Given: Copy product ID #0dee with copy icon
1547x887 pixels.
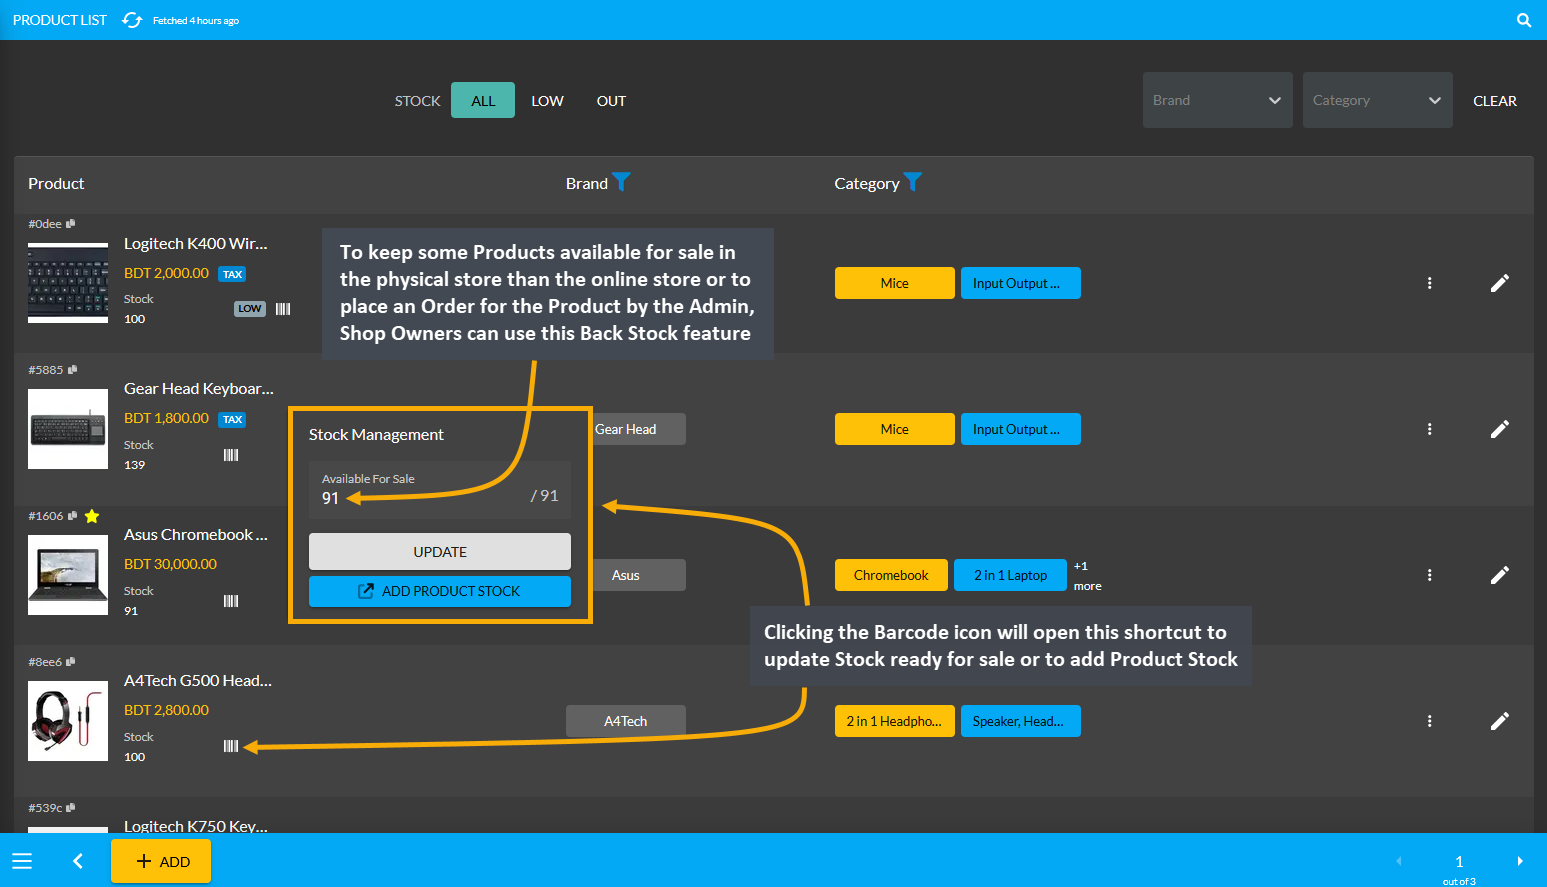Looking at the screenshot, I should (70, 224).
